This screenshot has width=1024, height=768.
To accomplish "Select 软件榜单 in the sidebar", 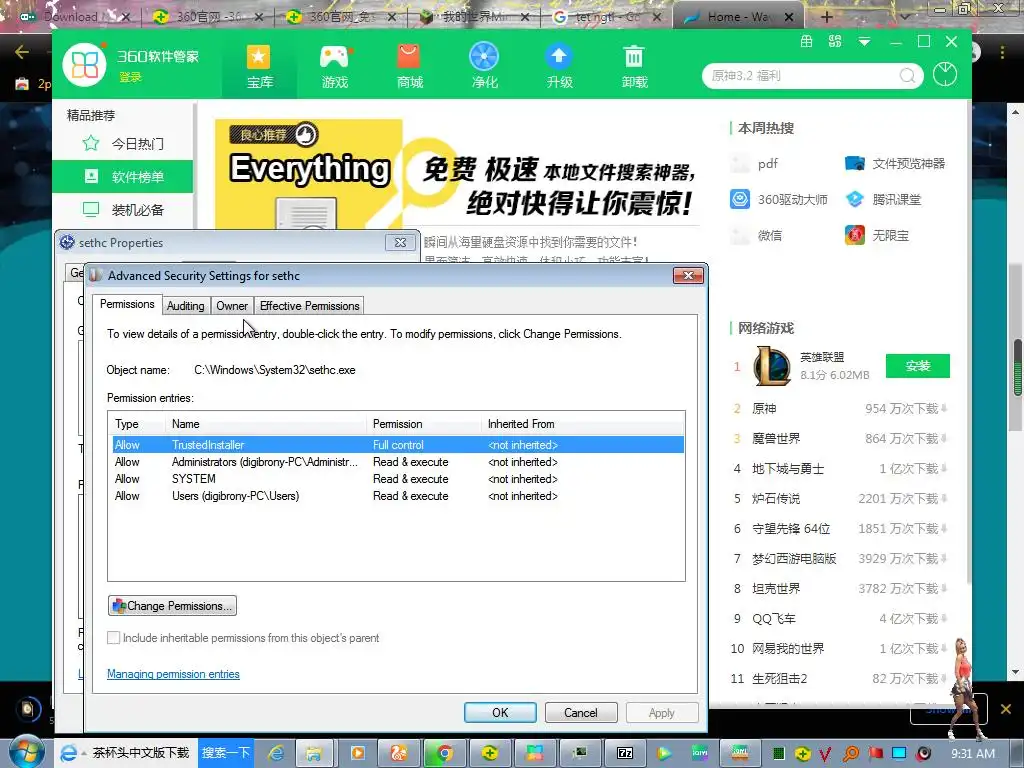I will tap(123, 176).
